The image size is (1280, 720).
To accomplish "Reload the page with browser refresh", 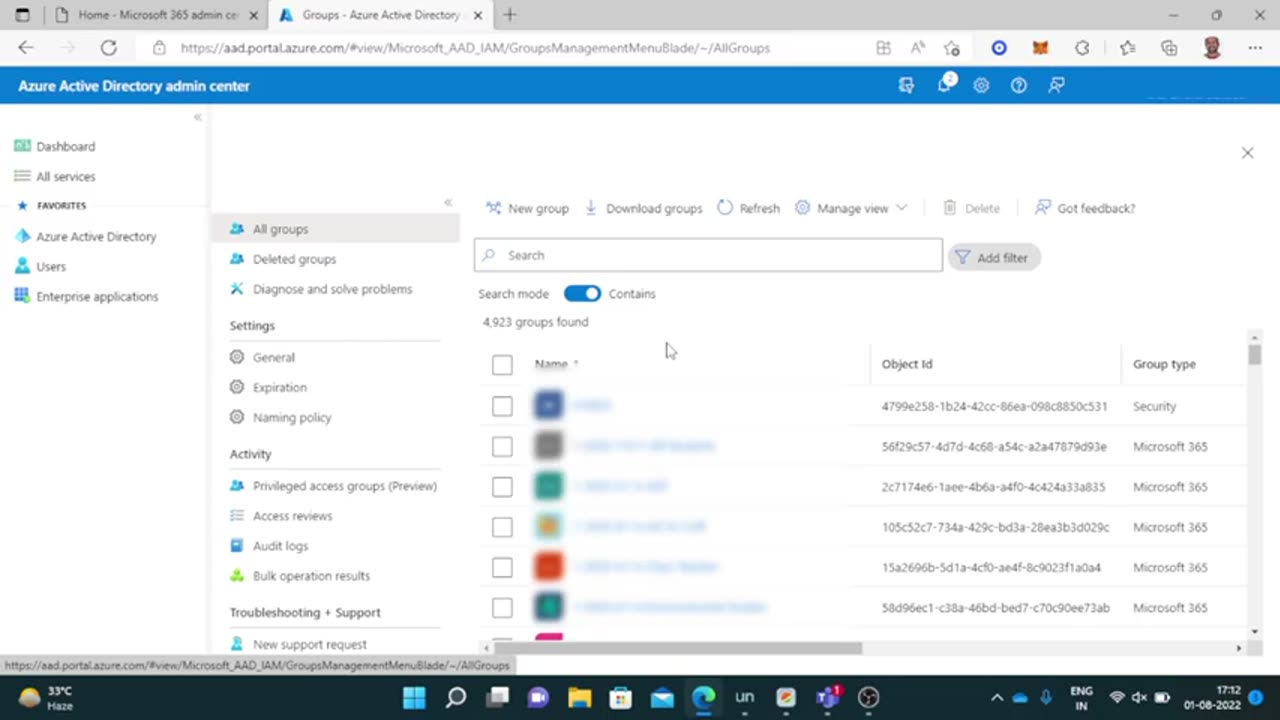I will tap(109, 48).
